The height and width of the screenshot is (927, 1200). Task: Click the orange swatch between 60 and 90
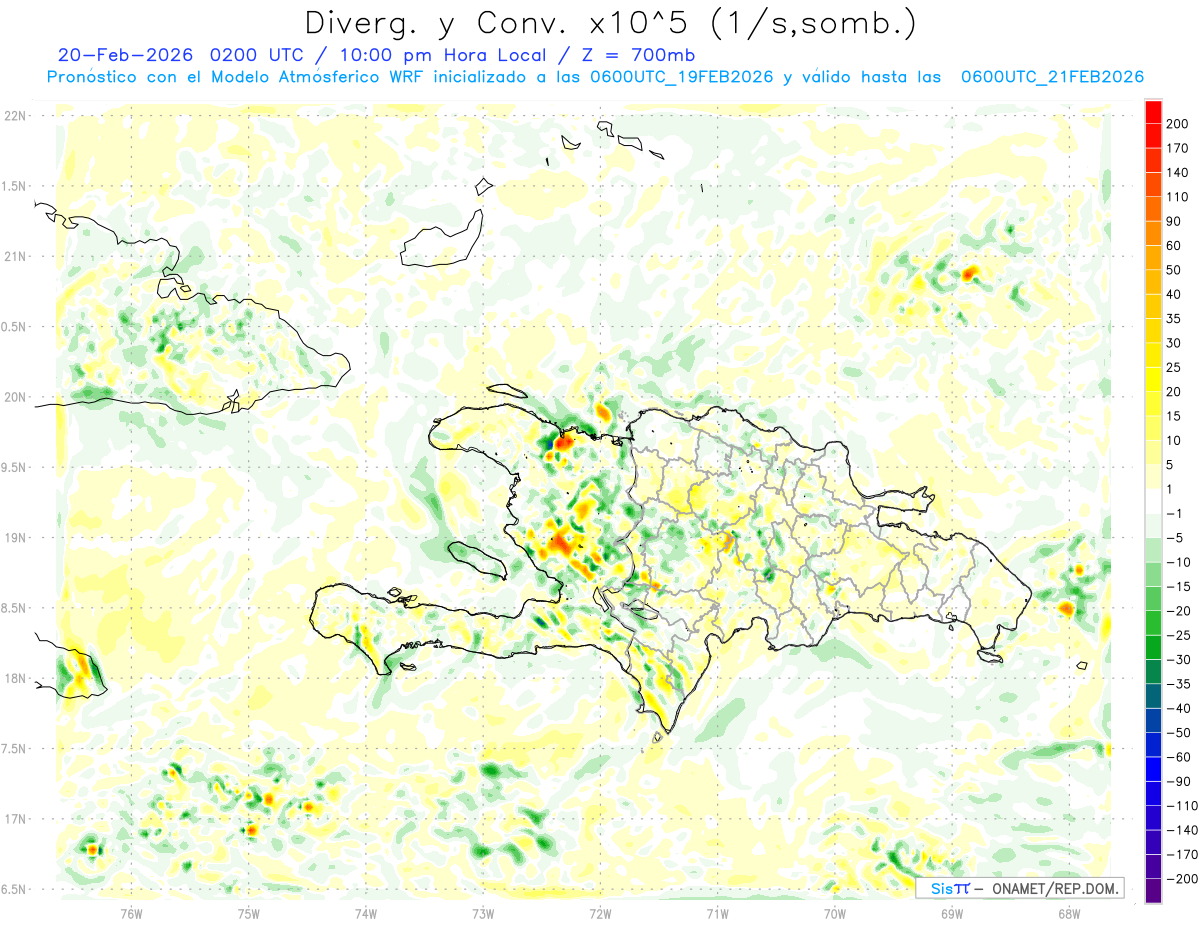[x=1154, y=234]
